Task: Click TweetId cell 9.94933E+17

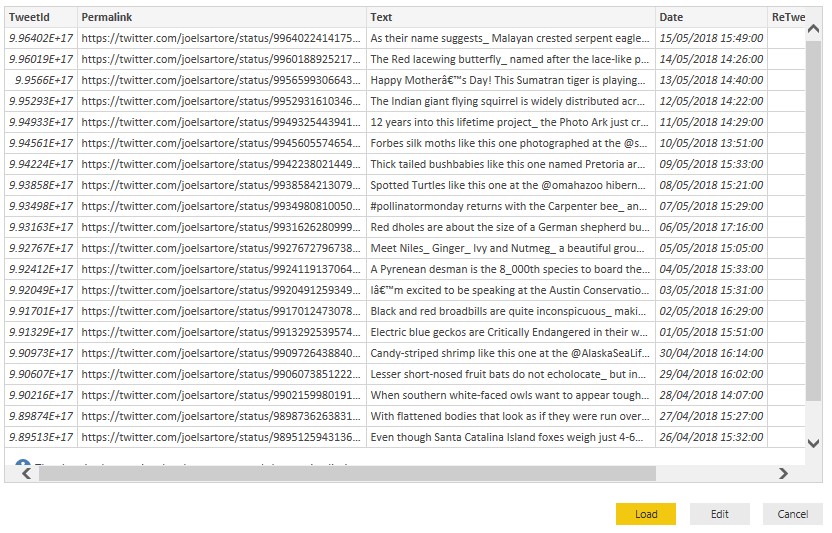Action: (x=41, y=122)
